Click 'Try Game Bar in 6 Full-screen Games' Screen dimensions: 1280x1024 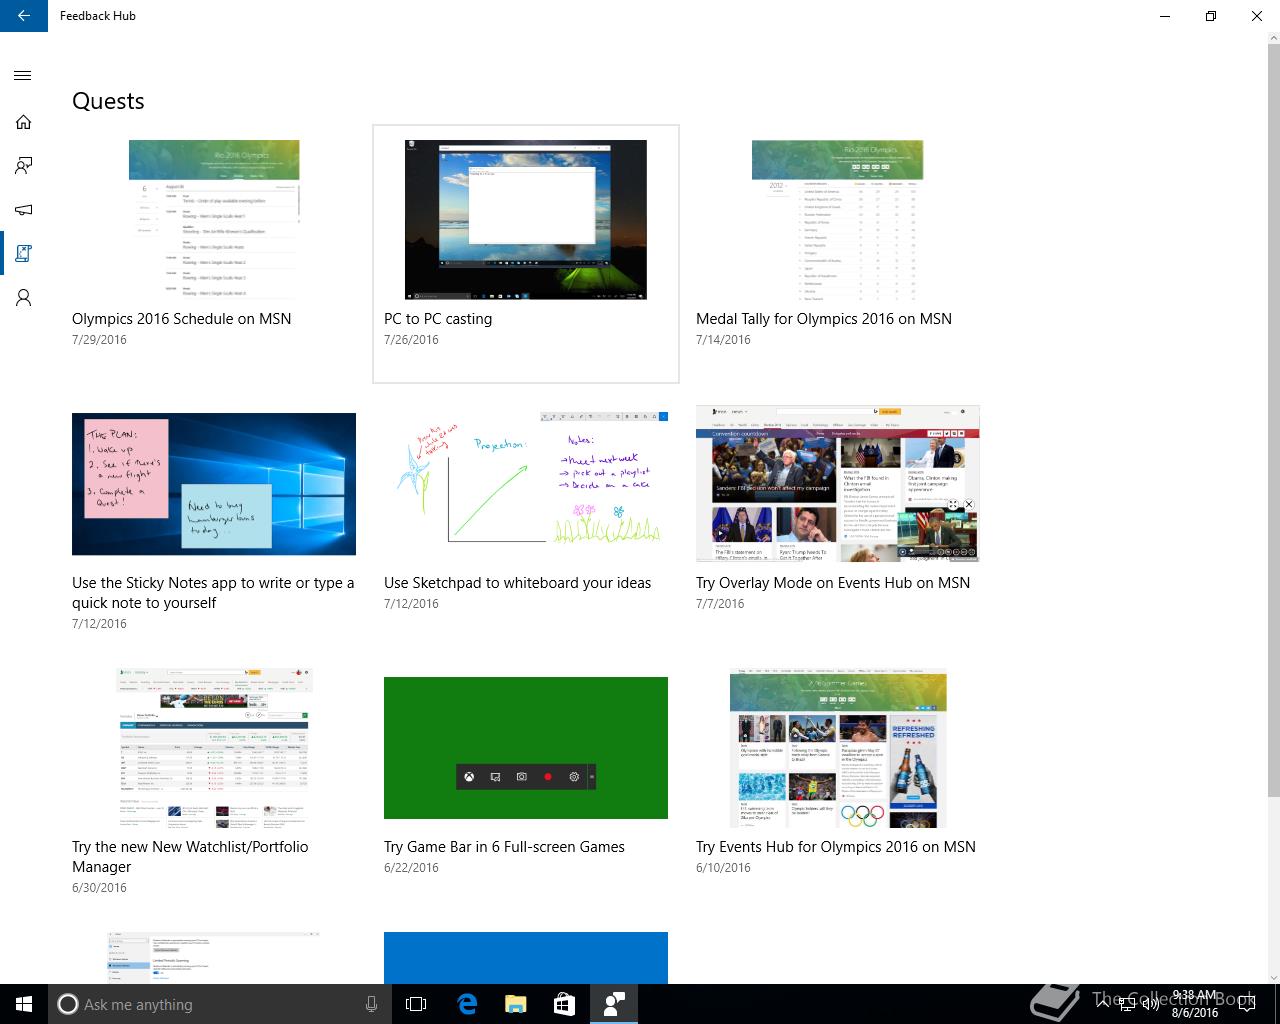coord(504,847)
